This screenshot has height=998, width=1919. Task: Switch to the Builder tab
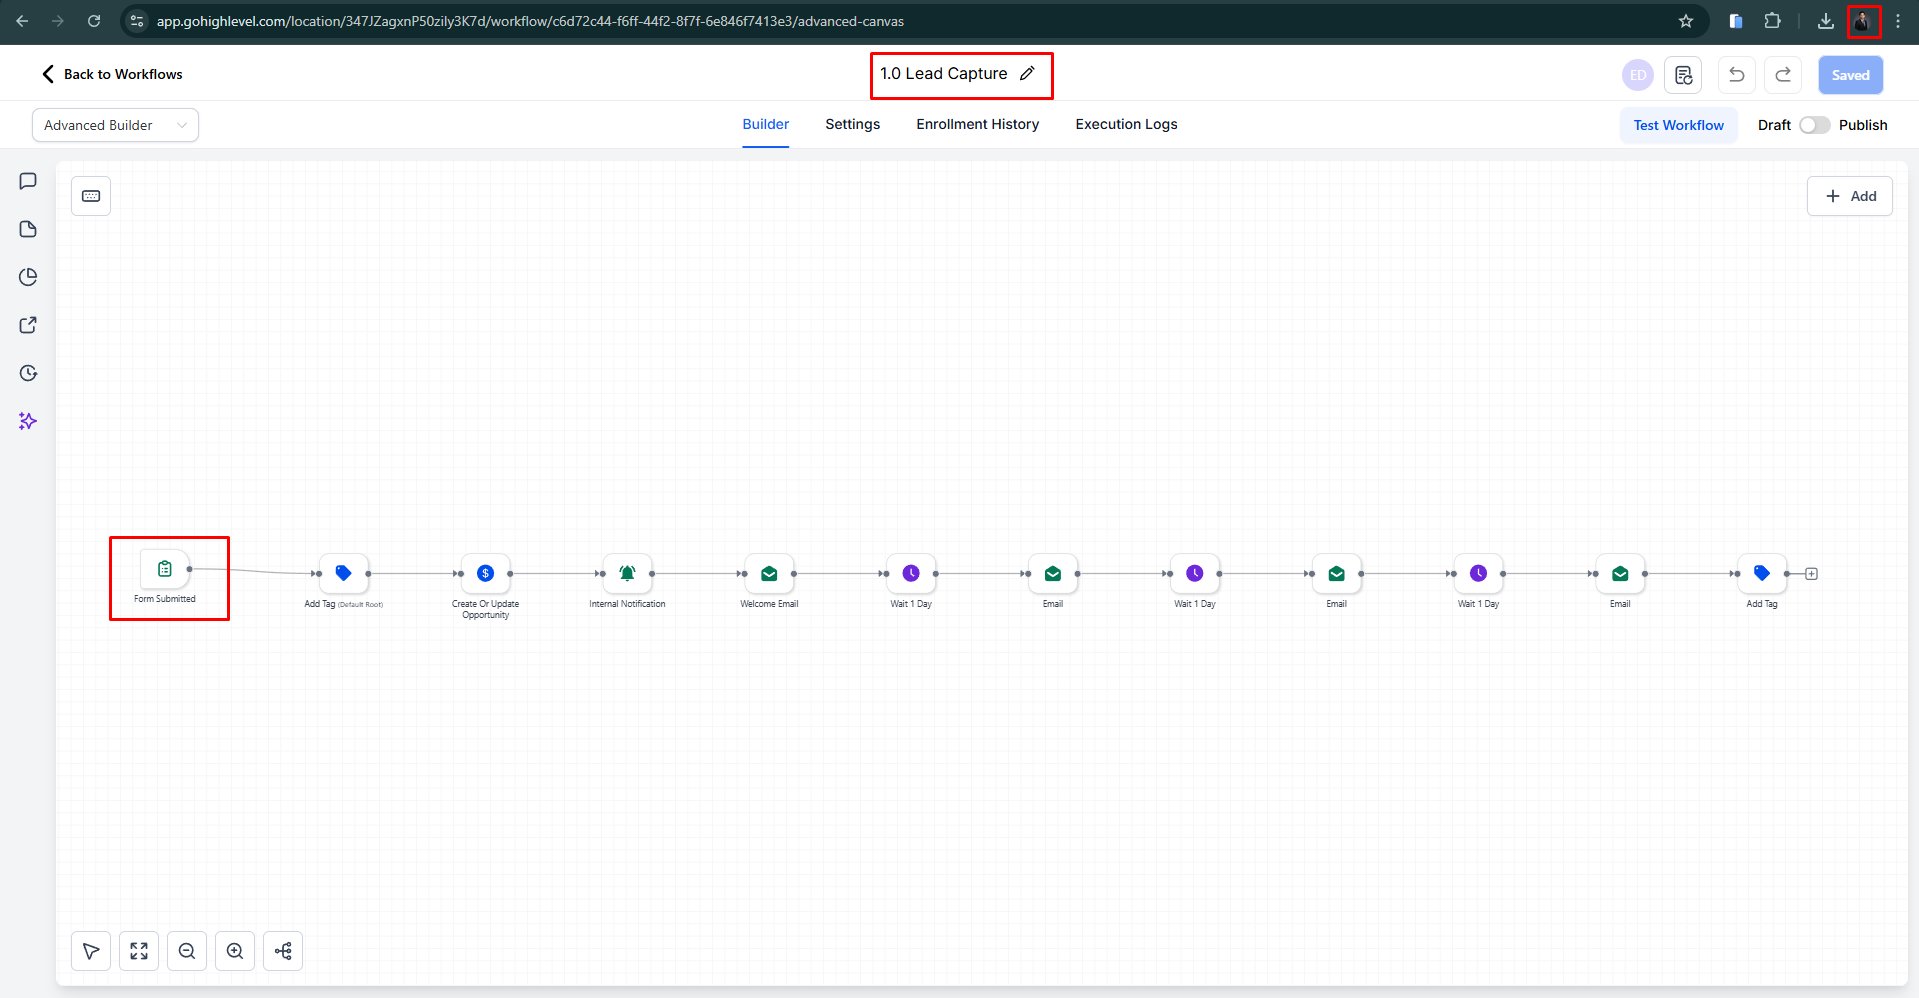766,124
